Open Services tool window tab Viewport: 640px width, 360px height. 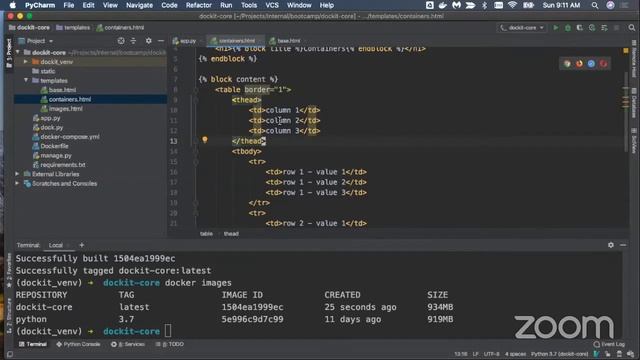click(128, 344)
